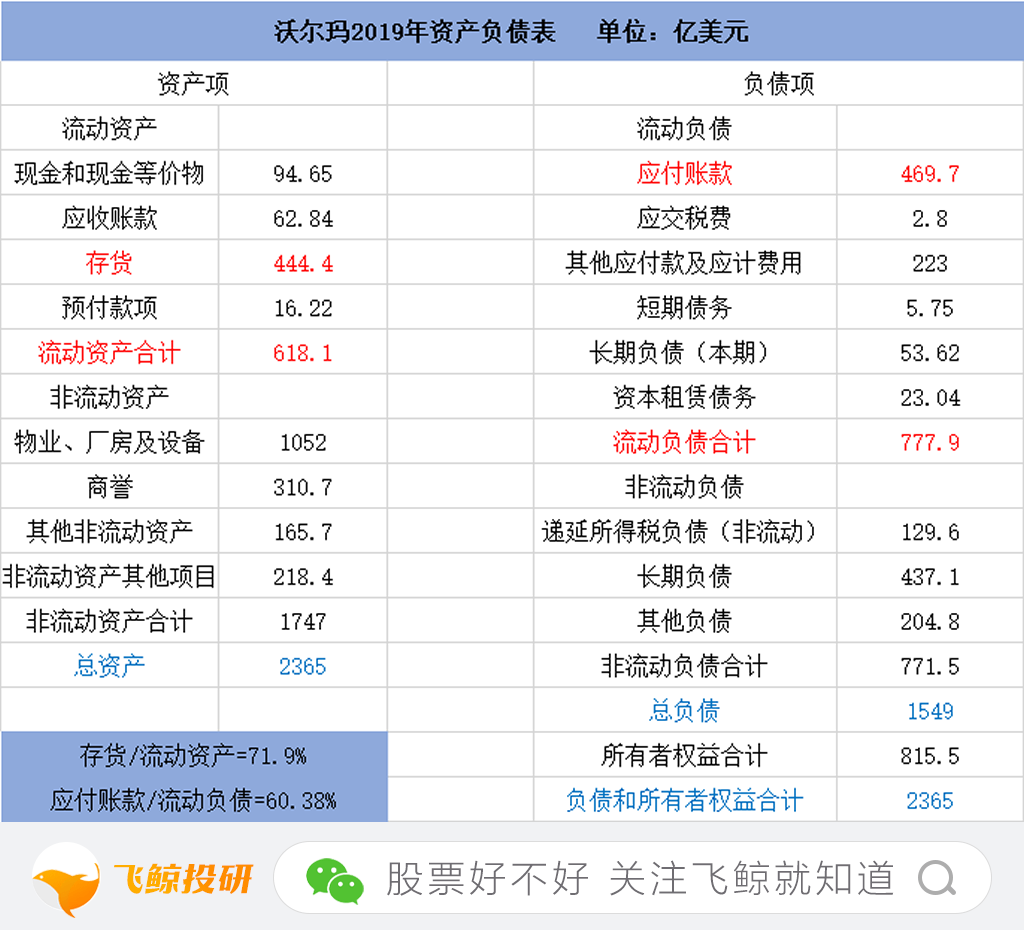Click 非流动资产合计 row label

tap(109, 621)
